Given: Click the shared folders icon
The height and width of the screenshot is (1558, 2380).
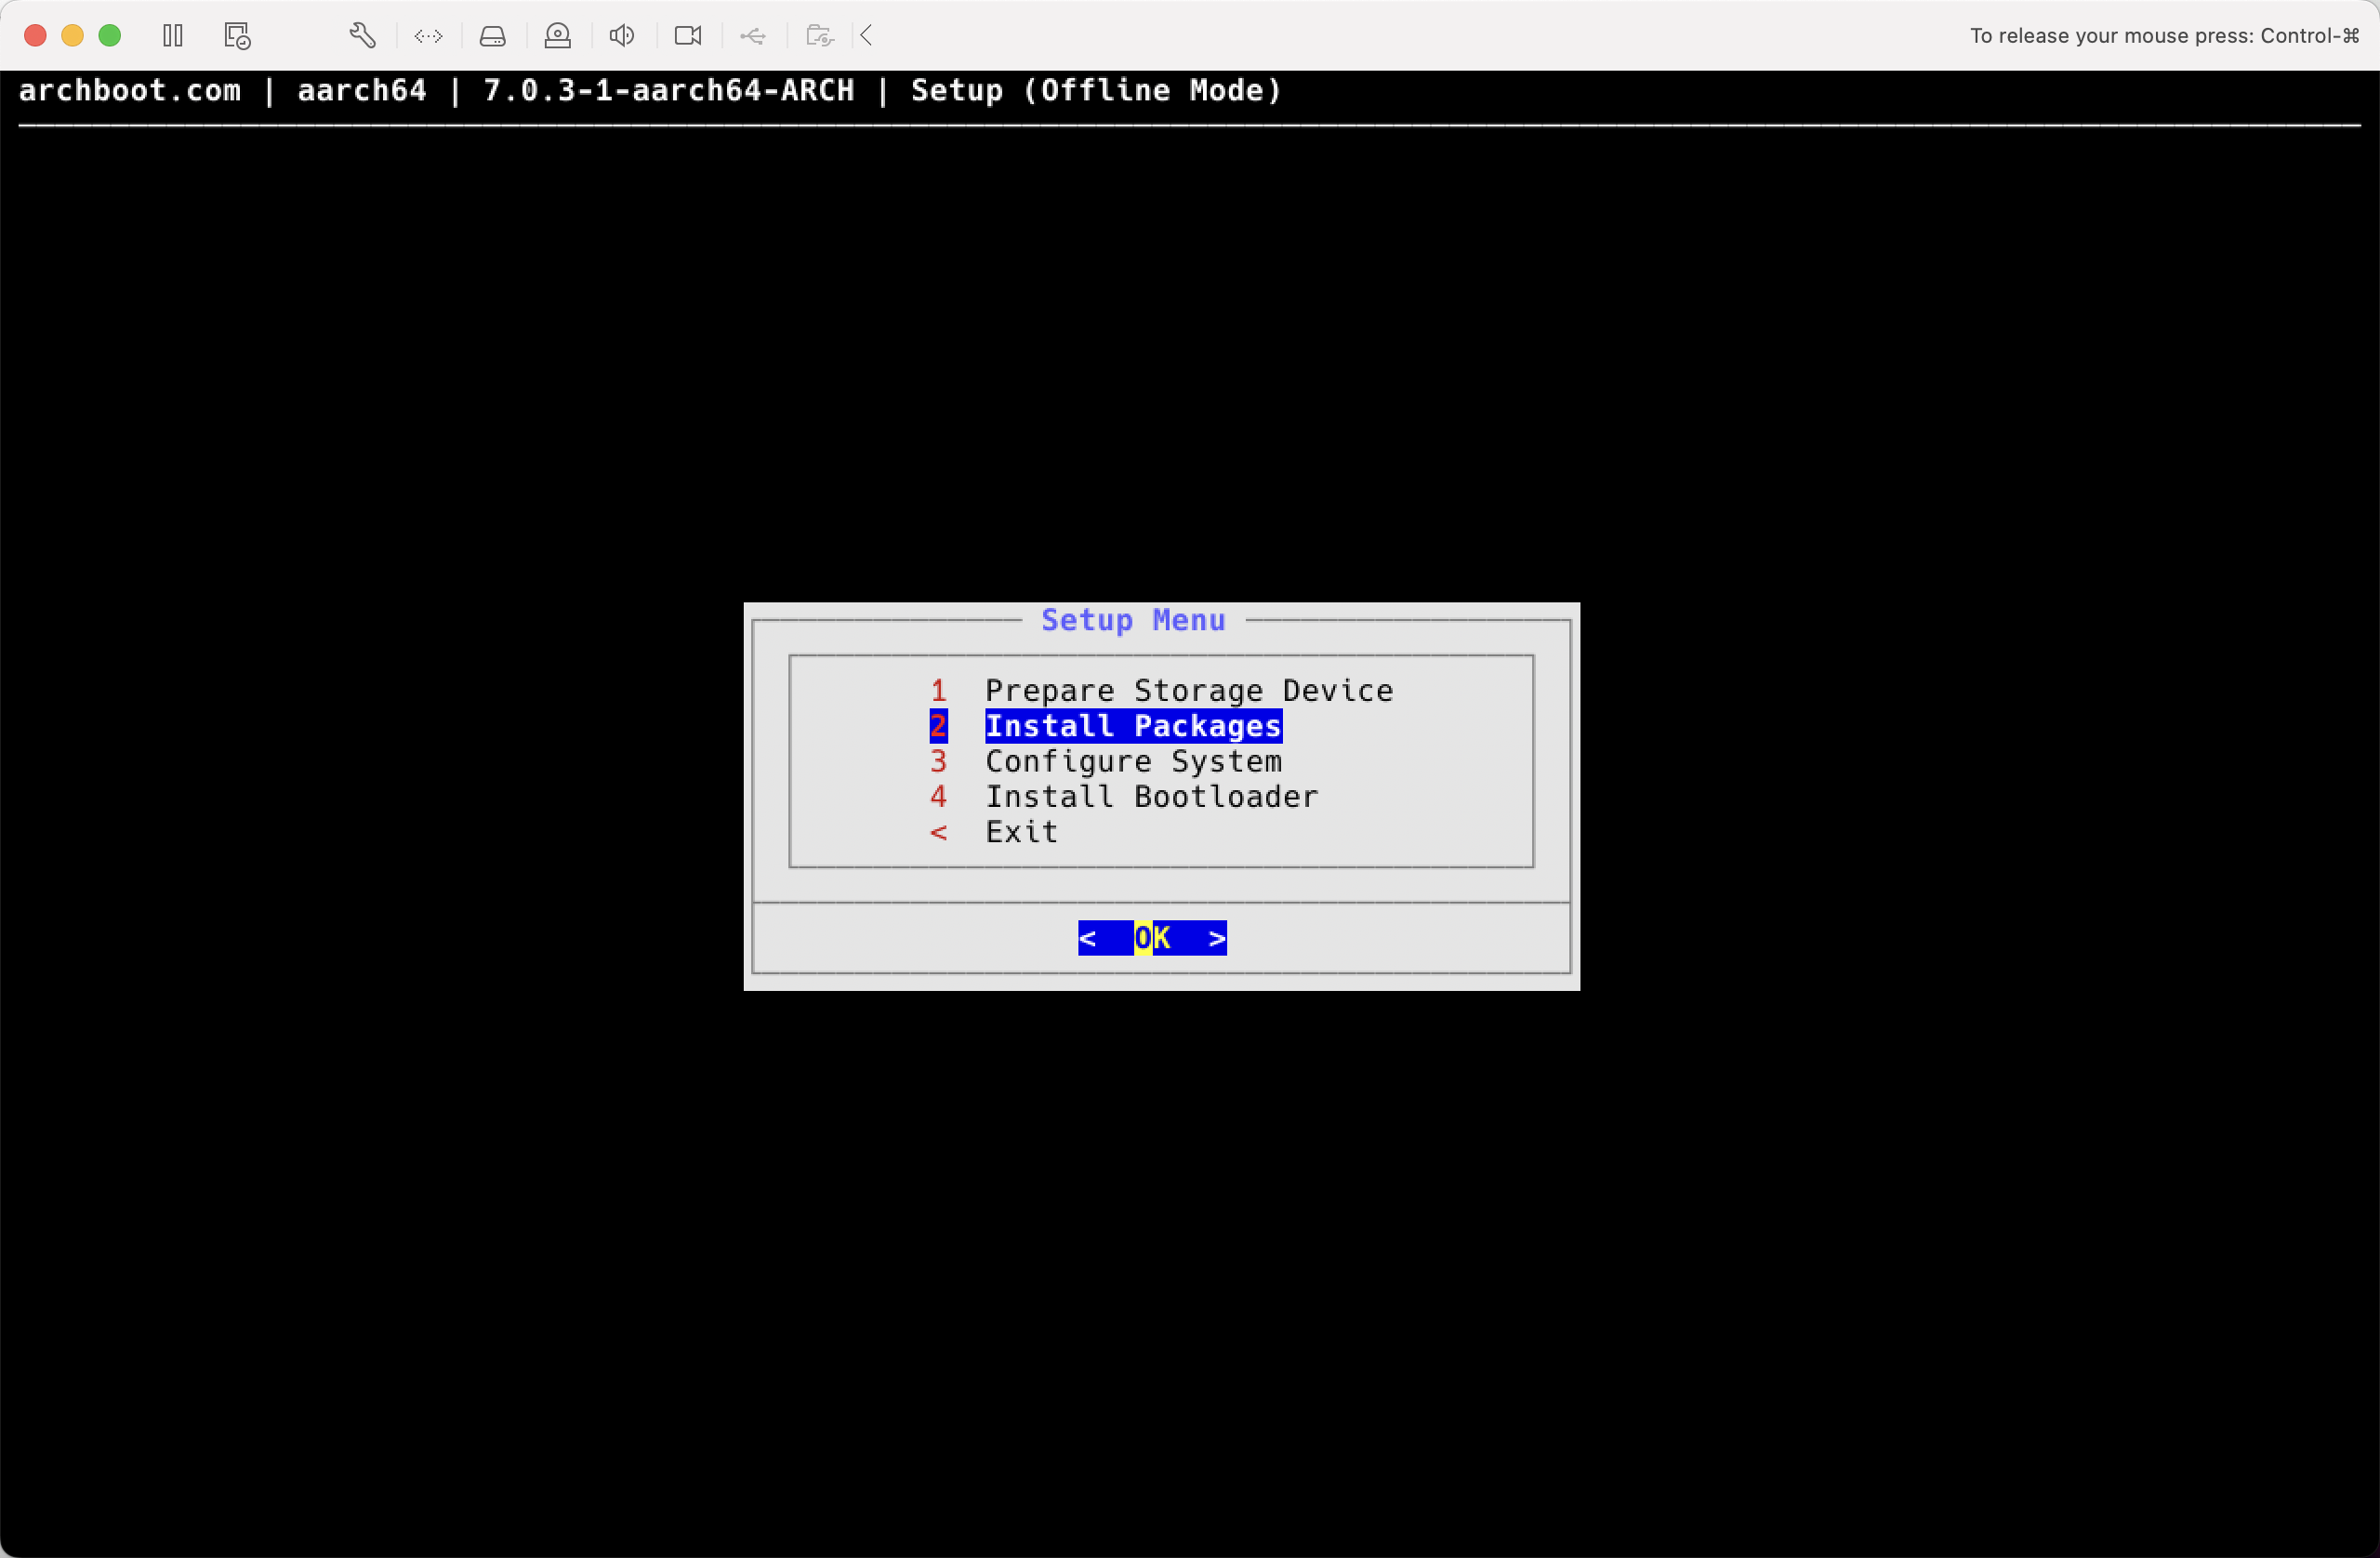Looking at the screenshot, I should pos(820,36).
